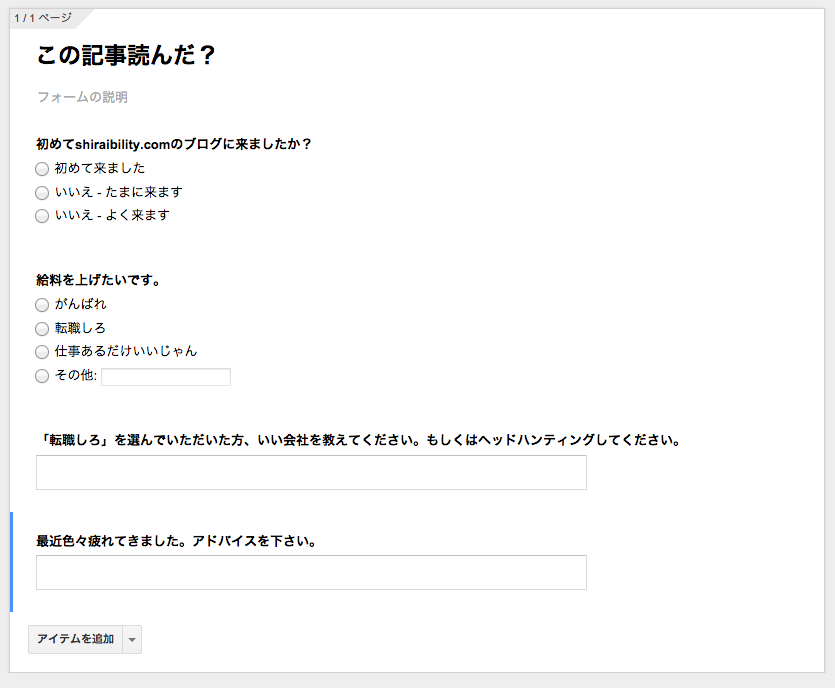
Task: Click the question title 給料を上げたいです。
Action: pos(99,280)
